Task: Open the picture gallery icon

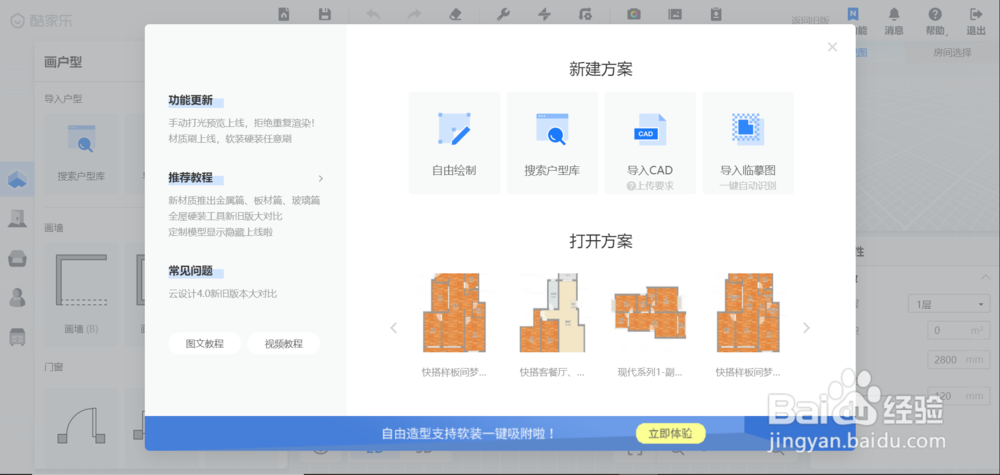Action: (675, 14)
